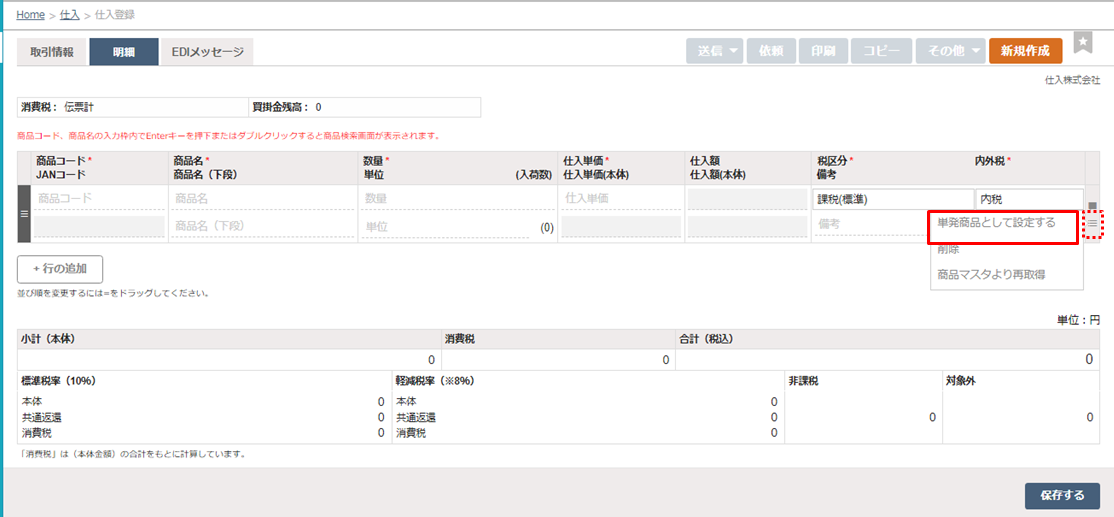Viewport: 1114px width, 517px height.
Task: Open the row menu icon on the right
Action: click(1093, 226)
